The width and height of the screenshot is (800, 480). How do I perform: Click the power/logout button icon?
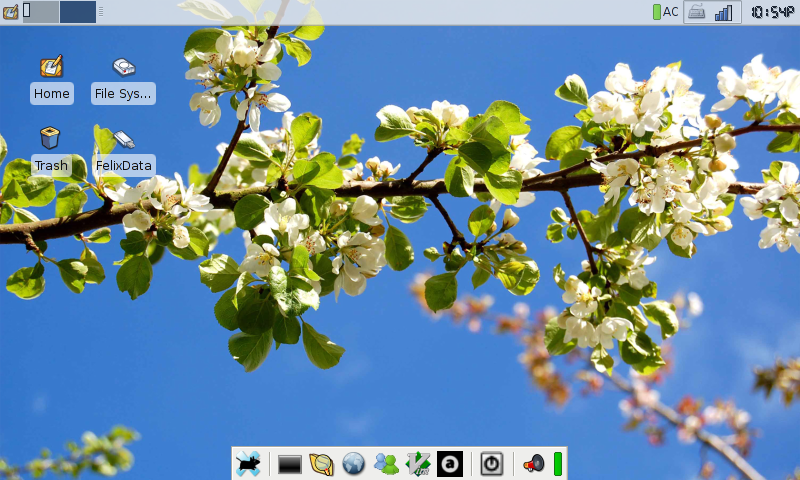tap(492, 464)
